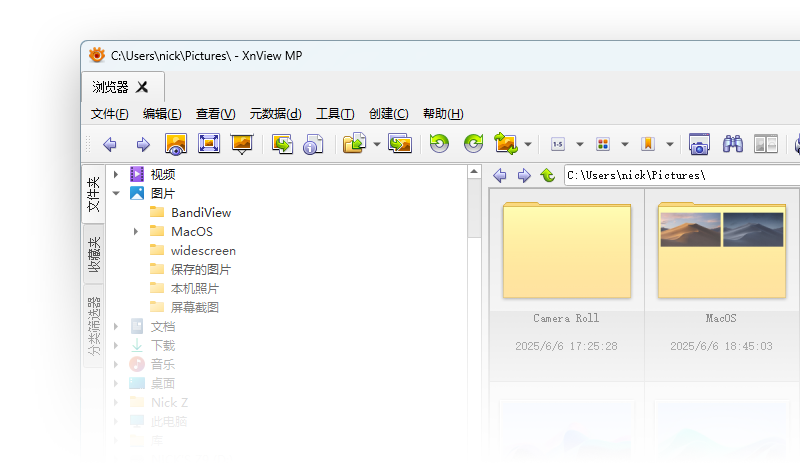Switch to the 分类筛选器 side tab
The image size is (800, 465).
tap(93, 326)
